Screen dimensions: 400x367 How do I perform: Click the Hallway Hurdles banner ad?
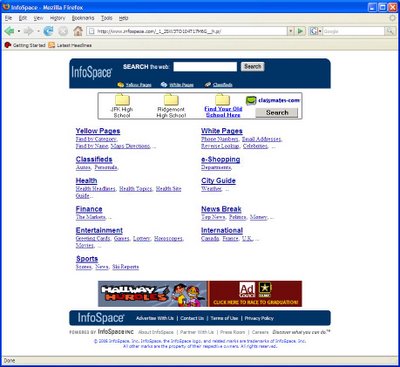[153, 294]
